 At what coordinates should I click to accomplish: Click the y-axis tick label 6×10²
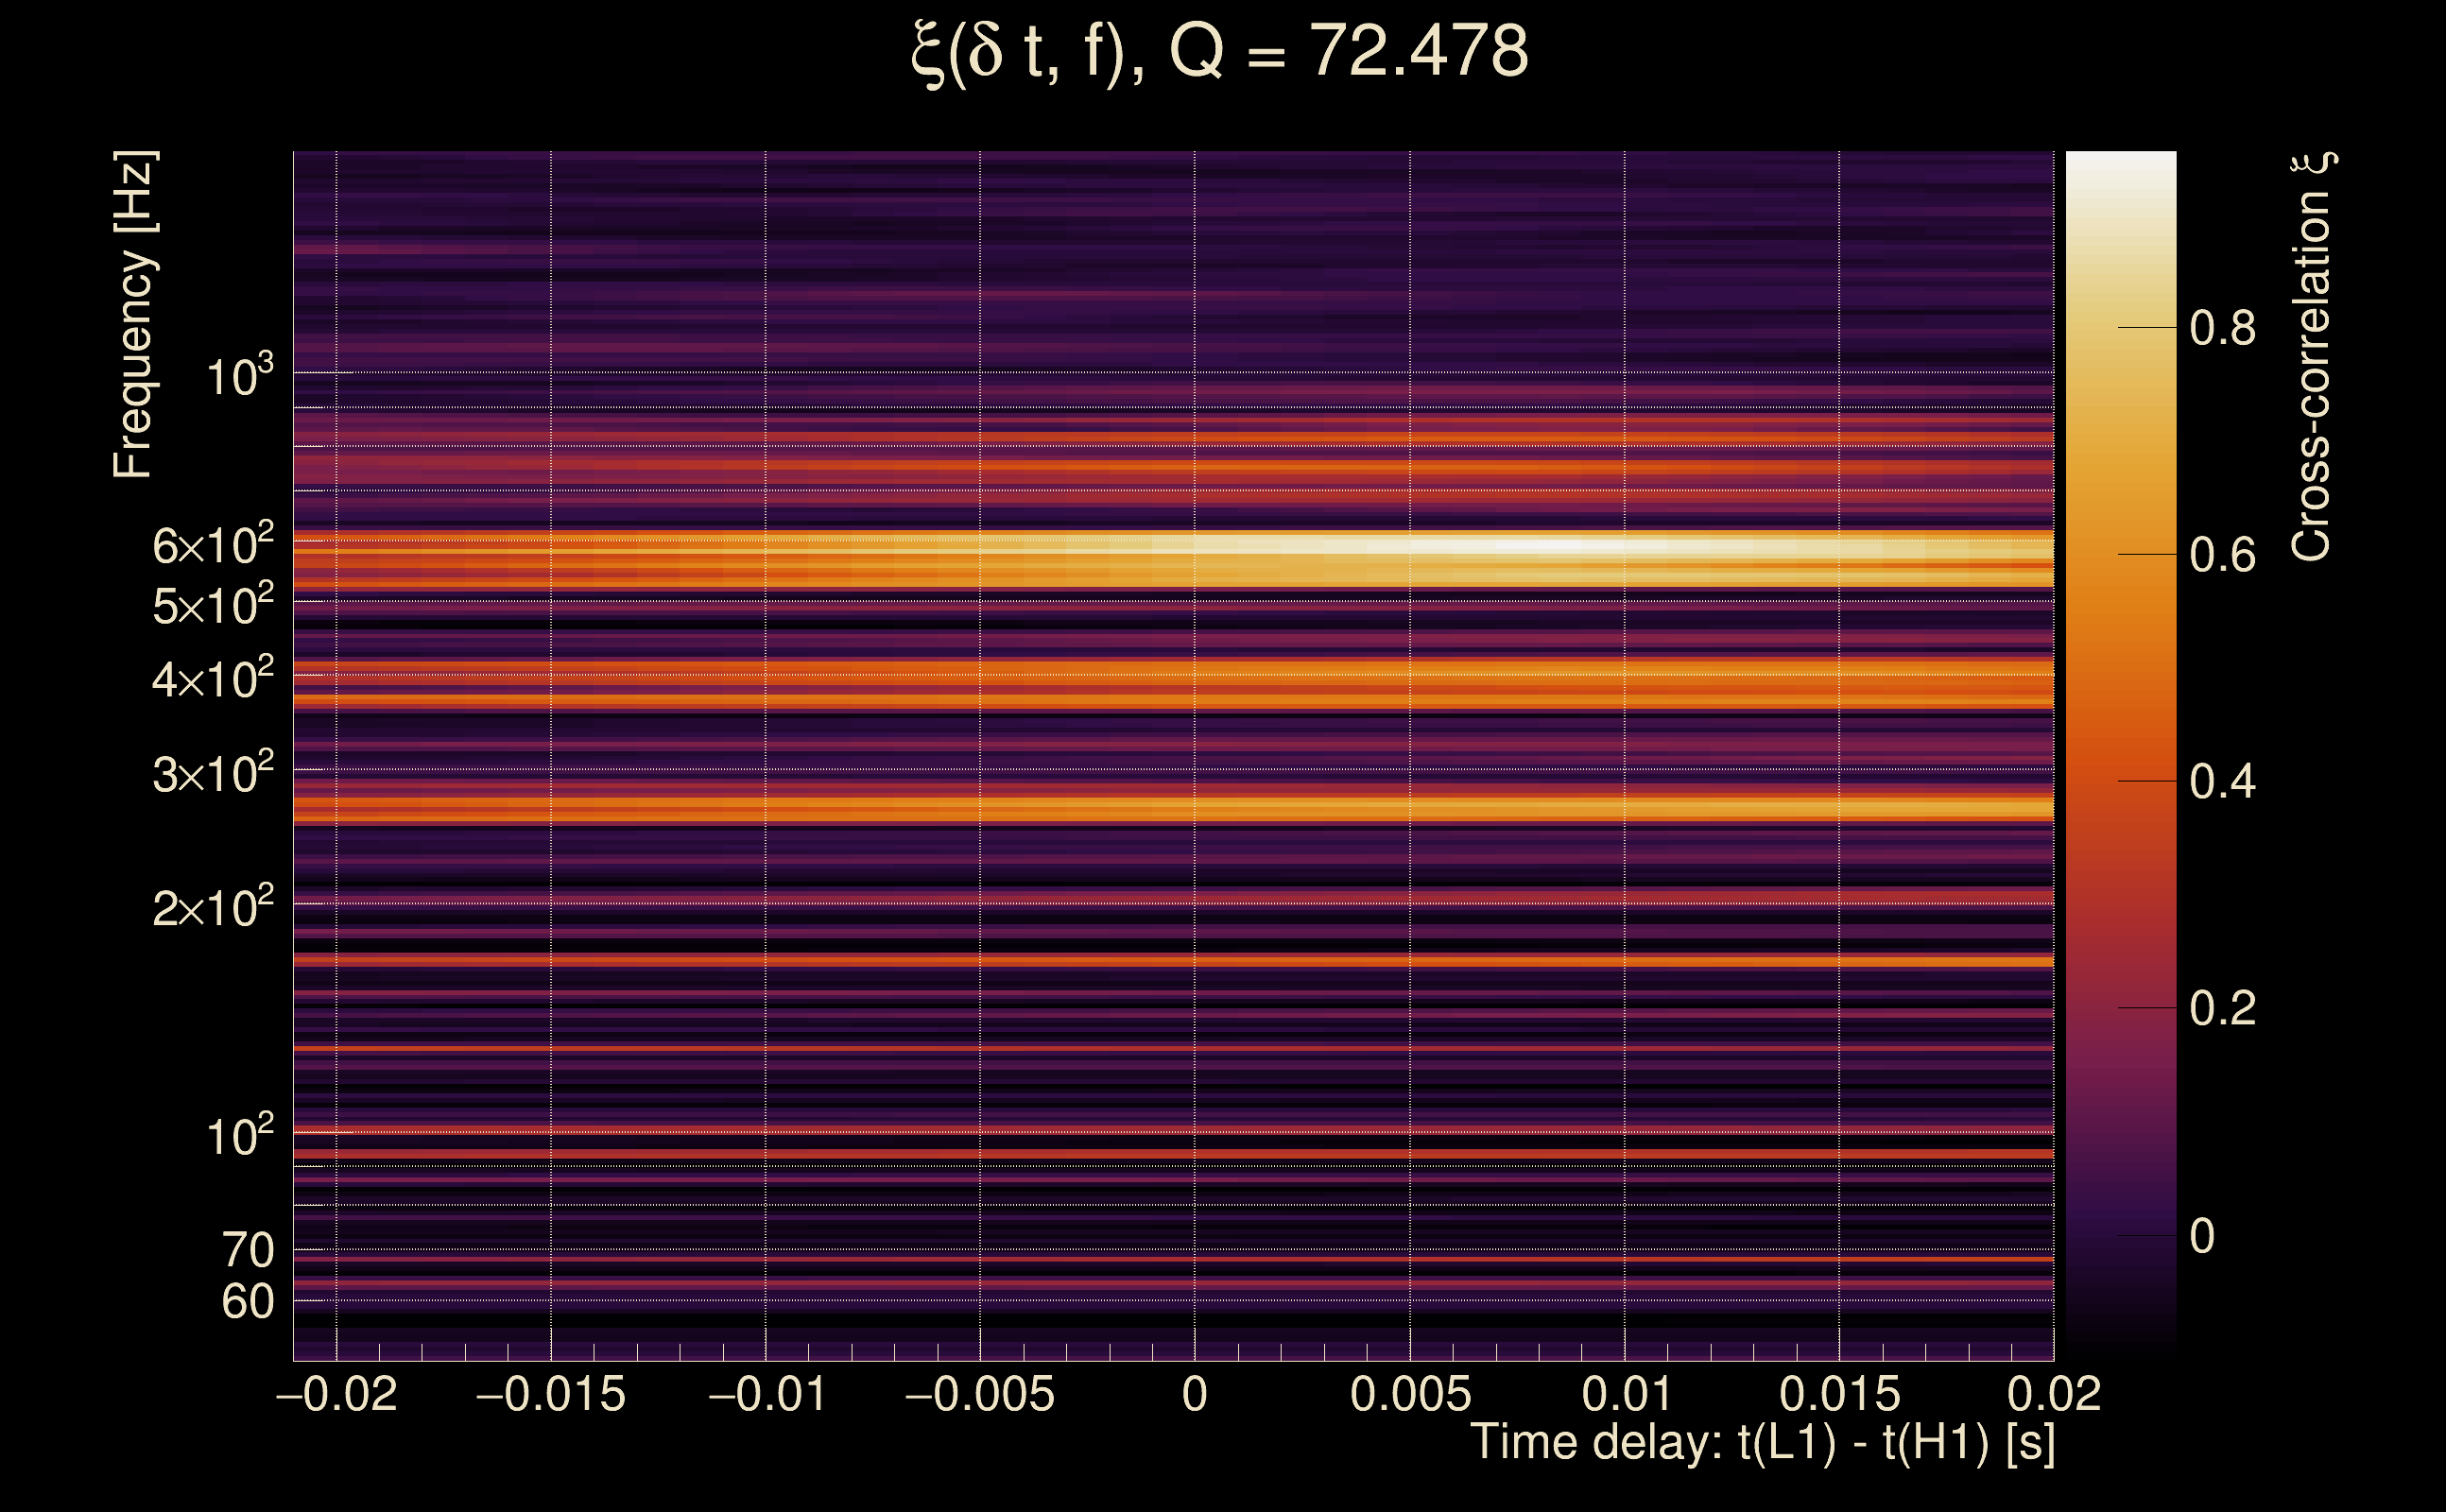click(x=212, y=545)
